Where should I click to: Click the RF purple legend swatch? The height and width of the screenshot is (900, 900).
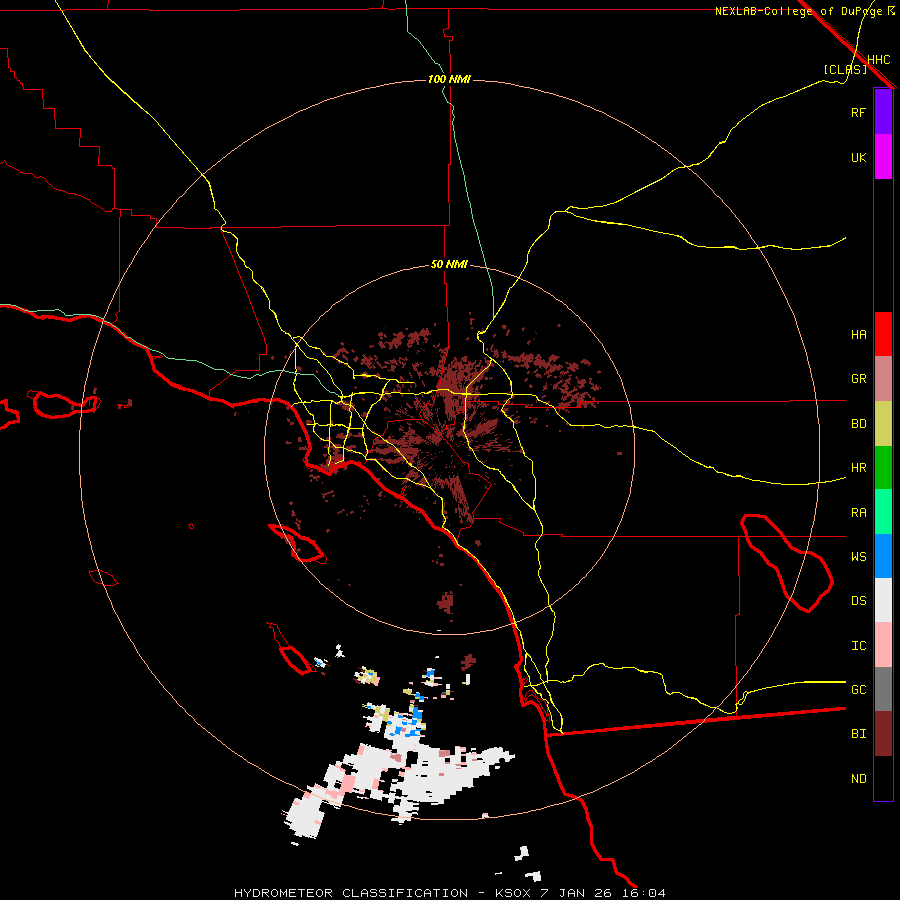[883, 112]
